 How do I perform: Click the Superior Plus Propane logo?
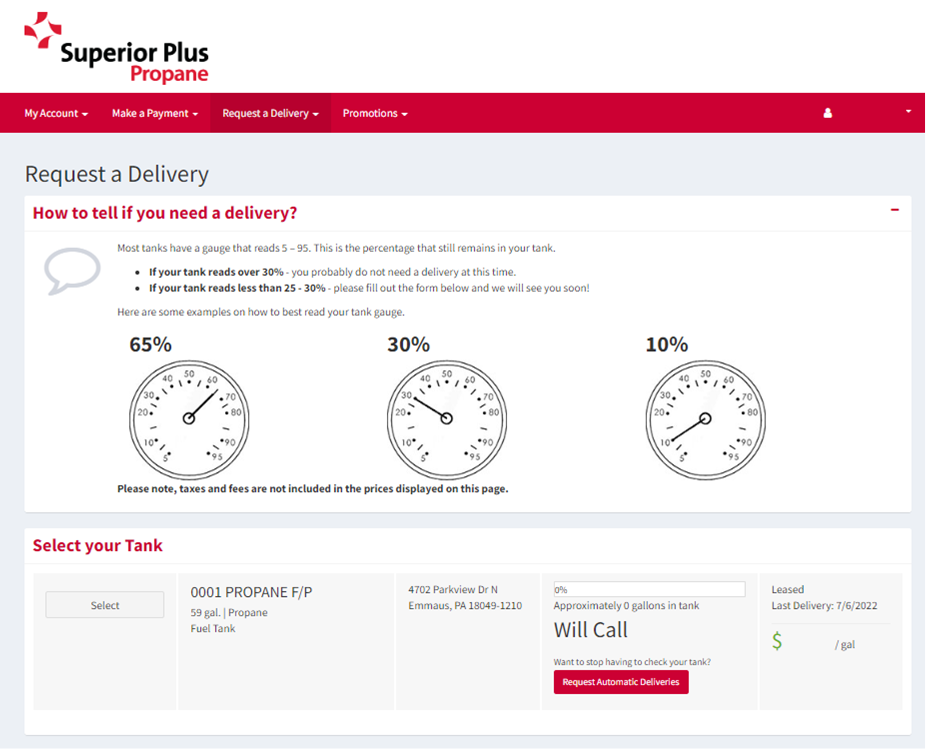click(x=116, y=47)
